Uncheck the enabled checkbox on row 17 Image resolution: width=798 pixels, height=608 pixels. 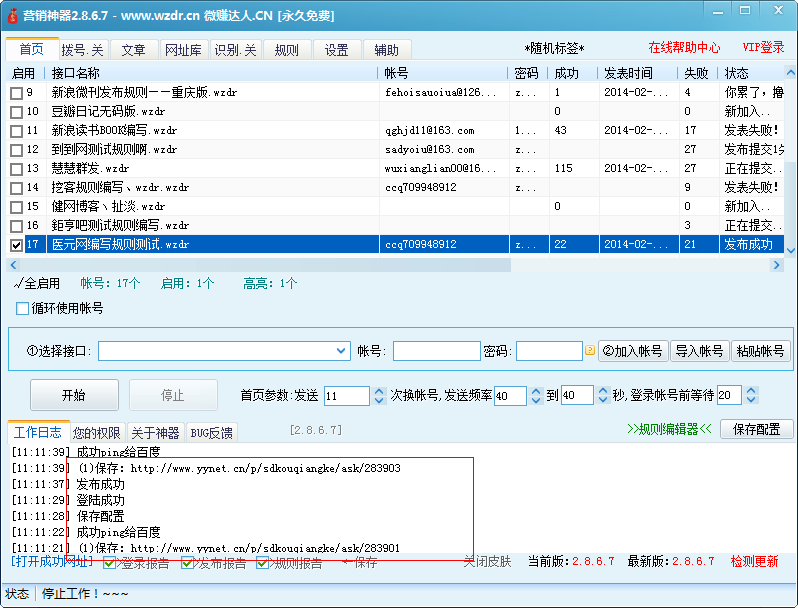coord(16,245)
